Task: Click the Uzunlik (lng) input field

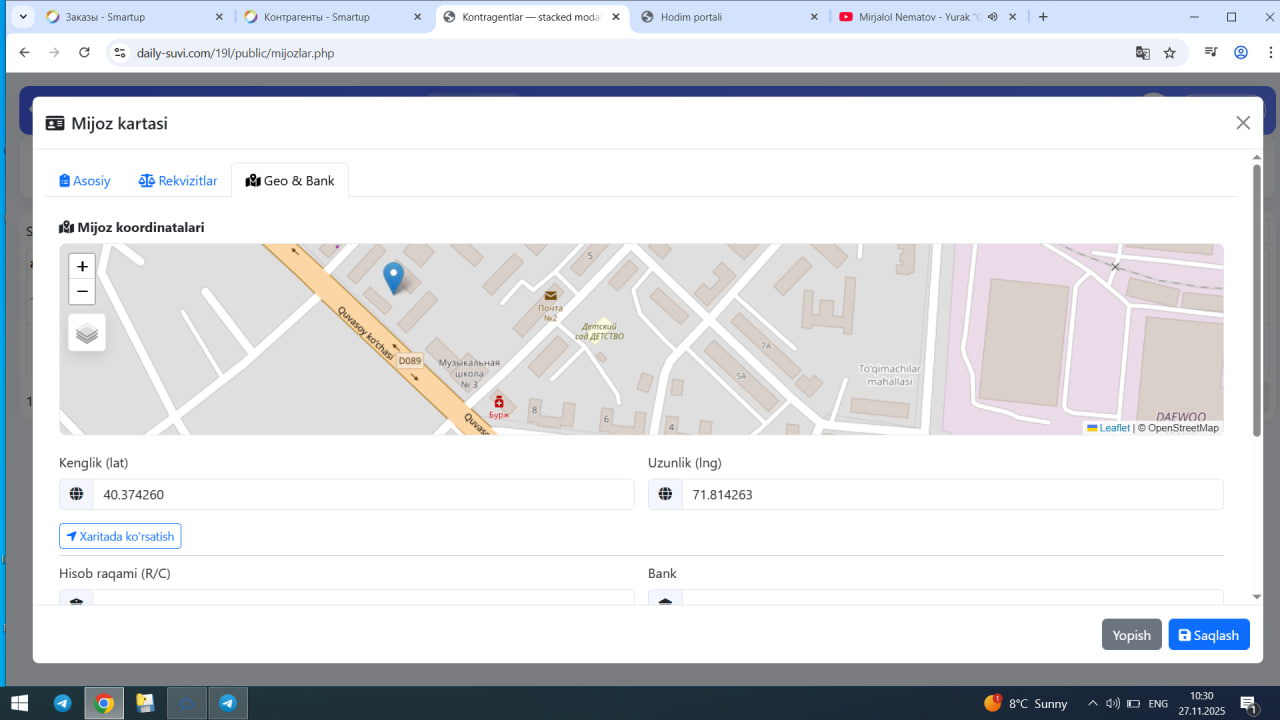Action: click(951, 494)
